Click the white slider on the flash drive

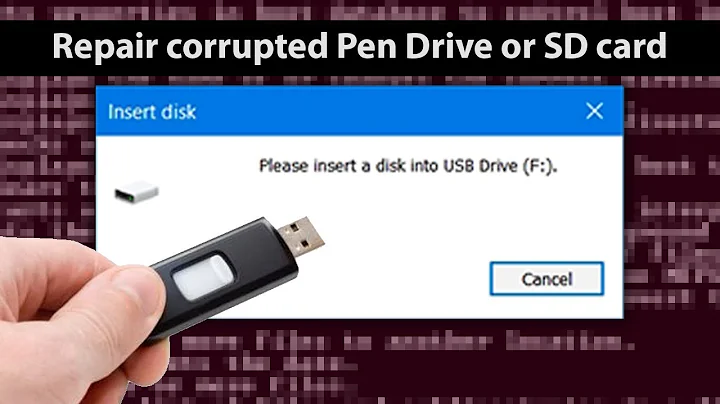[202, 277]
